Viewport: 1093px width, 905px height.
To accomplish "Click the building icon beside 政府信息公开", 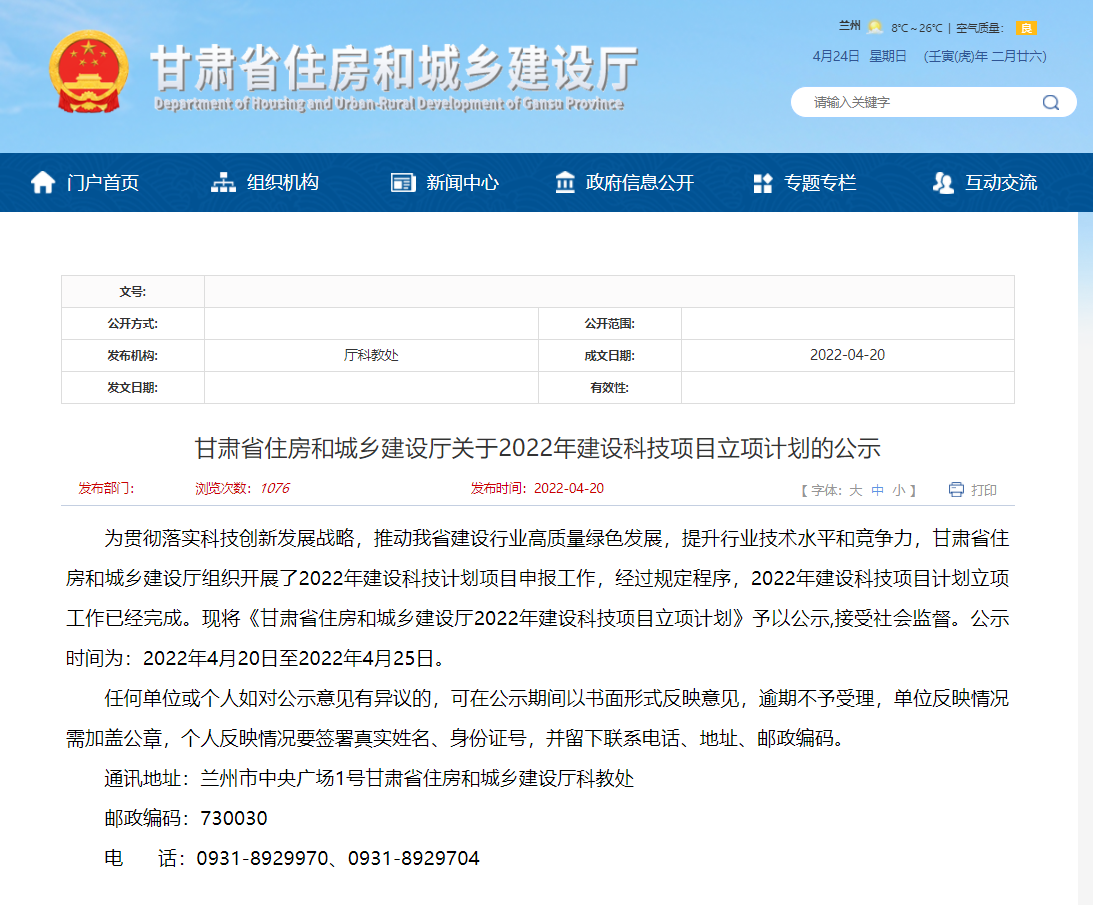I will click(x=565, y=182).
